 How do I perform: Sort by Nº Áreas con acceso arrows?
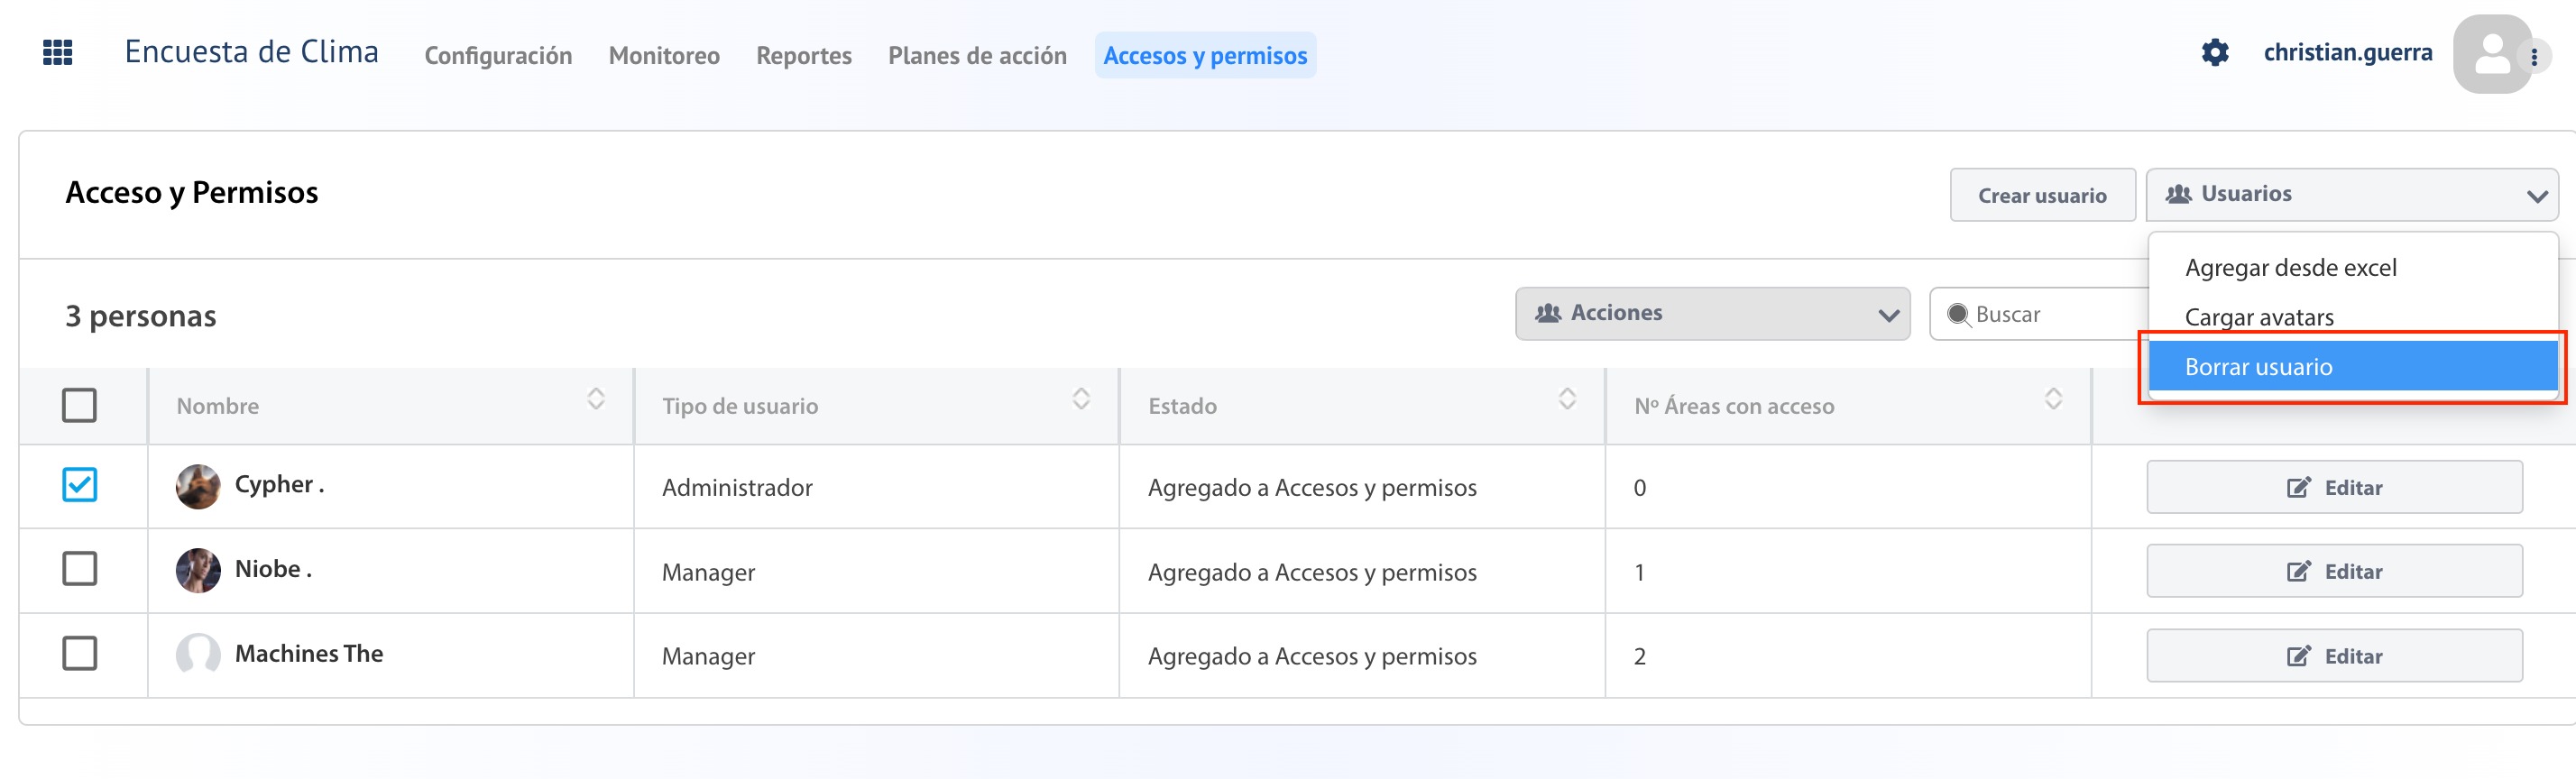point(2053,399)
